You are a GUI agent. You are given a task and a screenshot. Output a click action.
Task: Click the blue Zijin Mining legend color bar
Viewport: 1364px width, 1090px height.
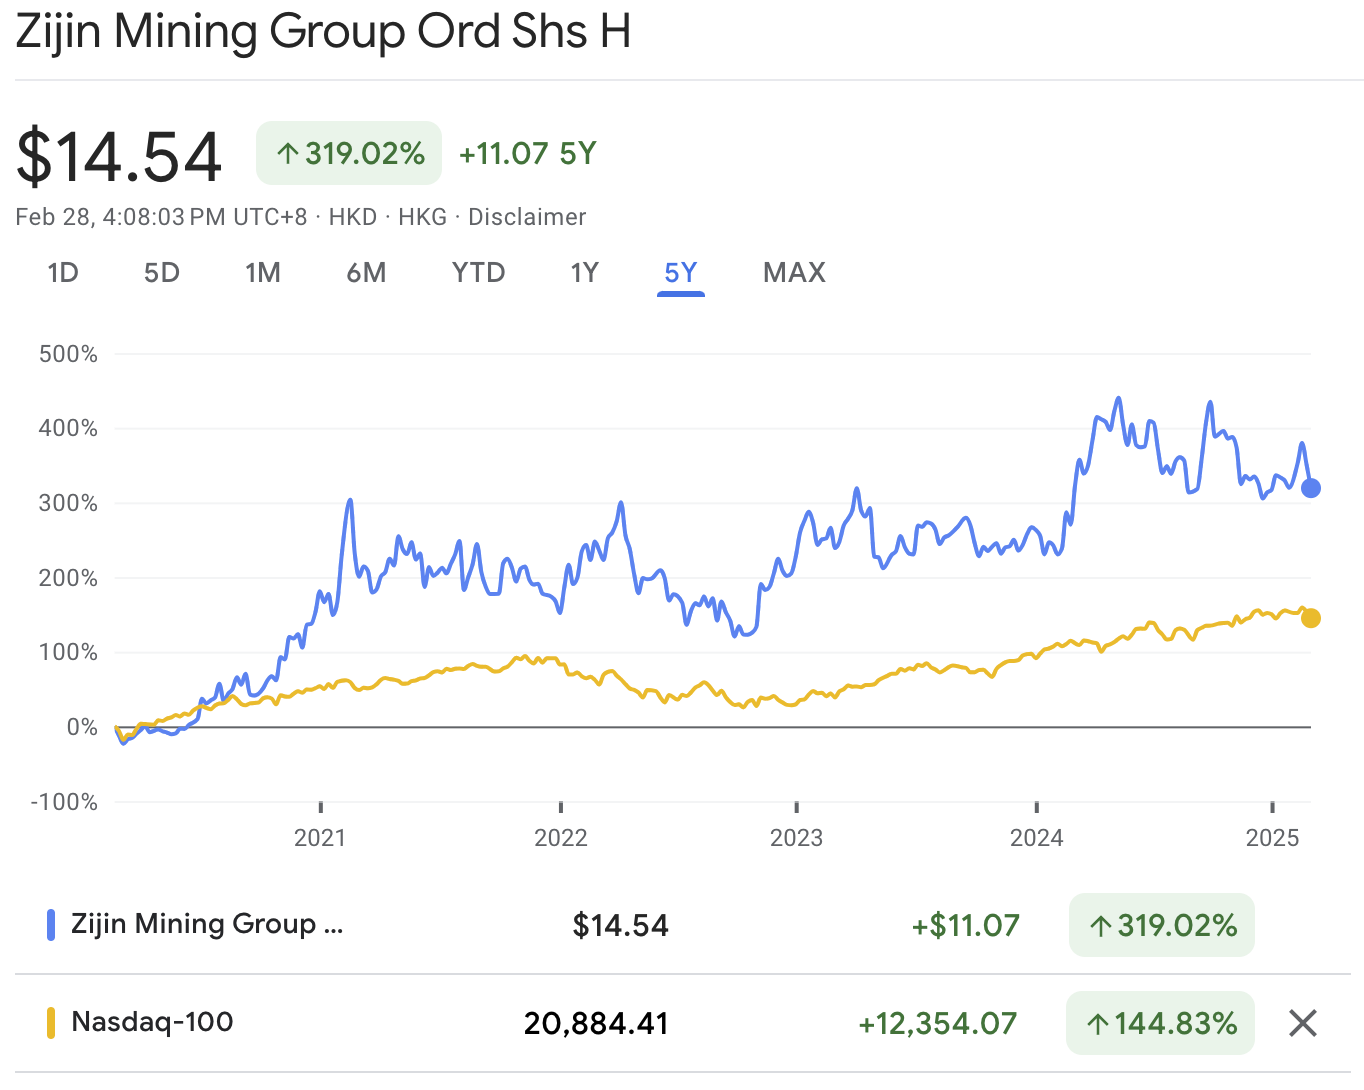click(51, 925)
